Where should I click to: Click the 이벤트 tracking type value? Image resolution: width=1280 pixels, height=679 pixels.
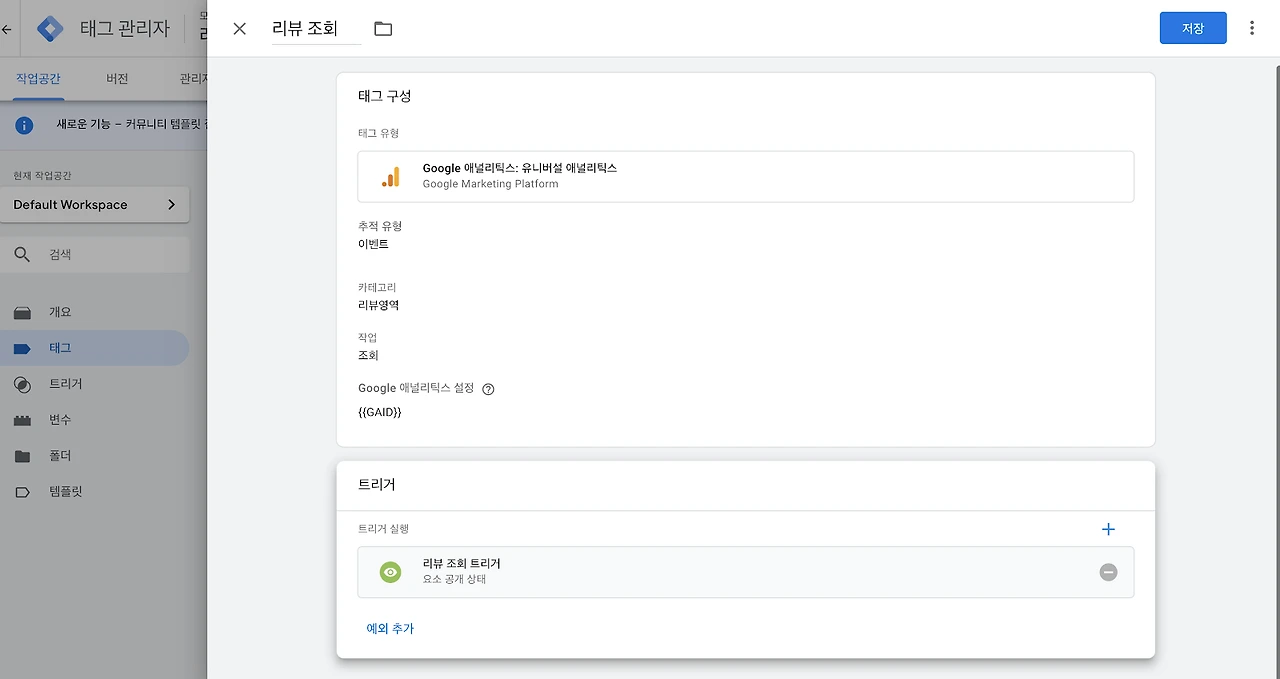[373, 244]
